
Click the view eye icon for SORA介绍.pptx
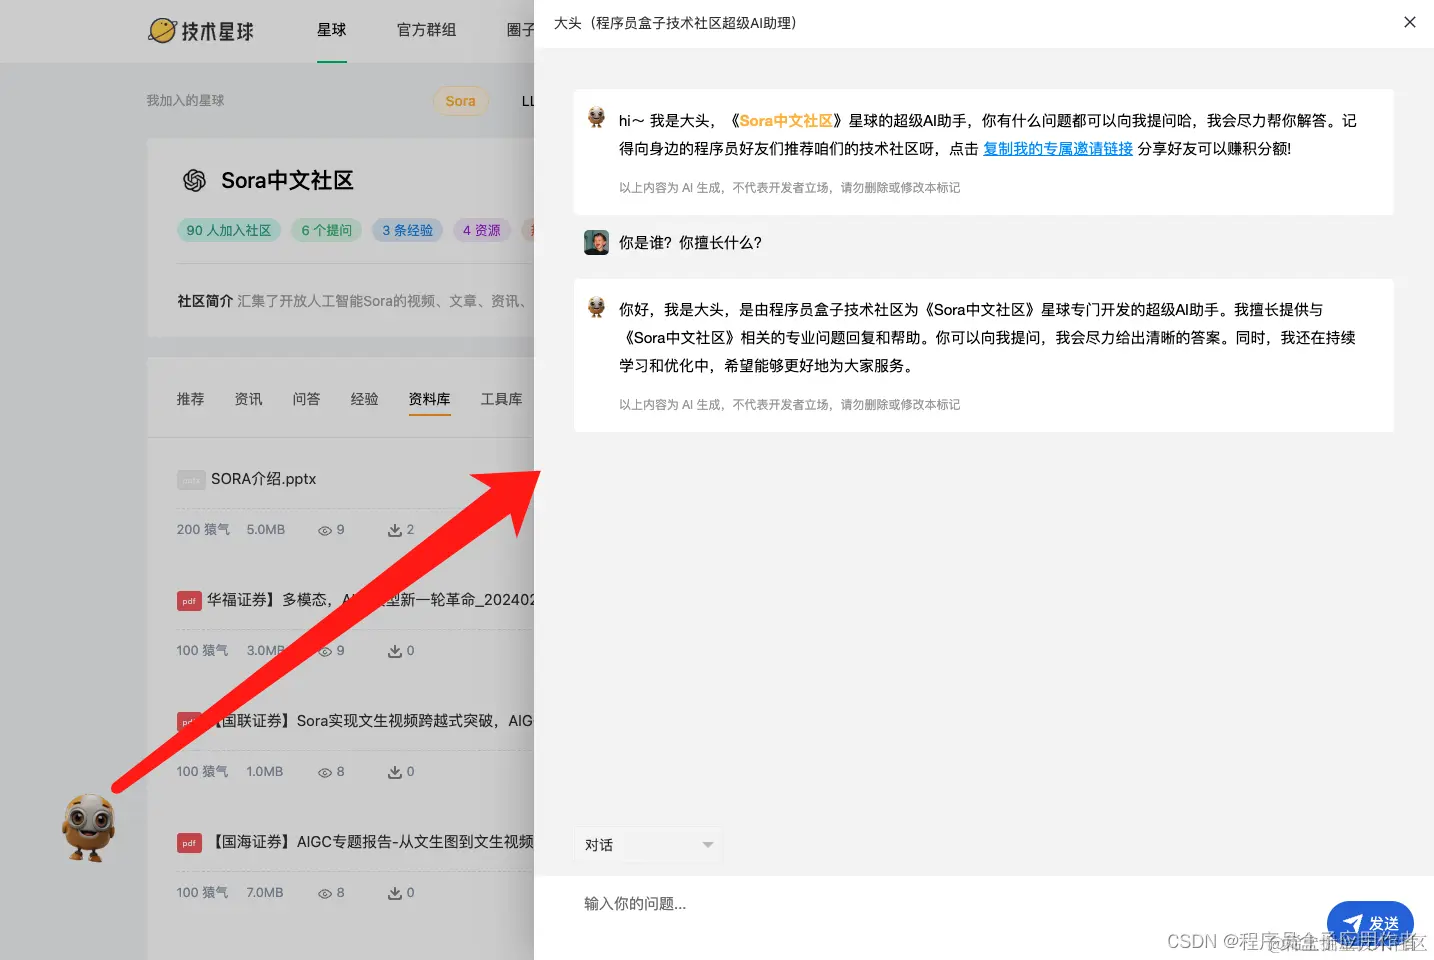click(325, 531)
